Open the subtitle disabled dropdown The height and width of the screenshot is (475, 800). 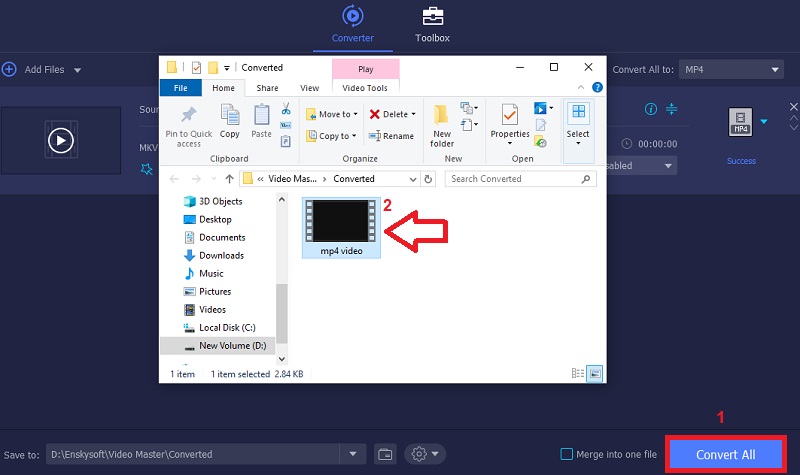(x=642, y=166)
